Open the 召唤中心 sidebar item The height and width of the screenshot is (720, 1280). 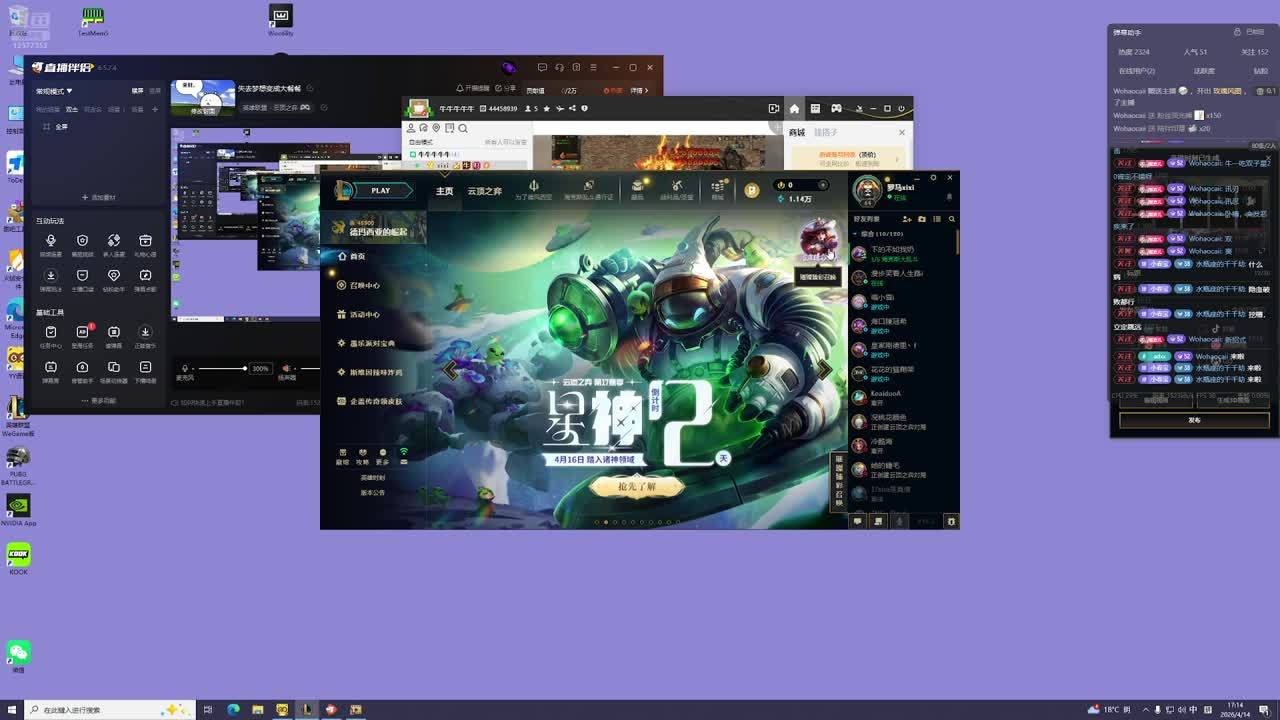[364, 285]
